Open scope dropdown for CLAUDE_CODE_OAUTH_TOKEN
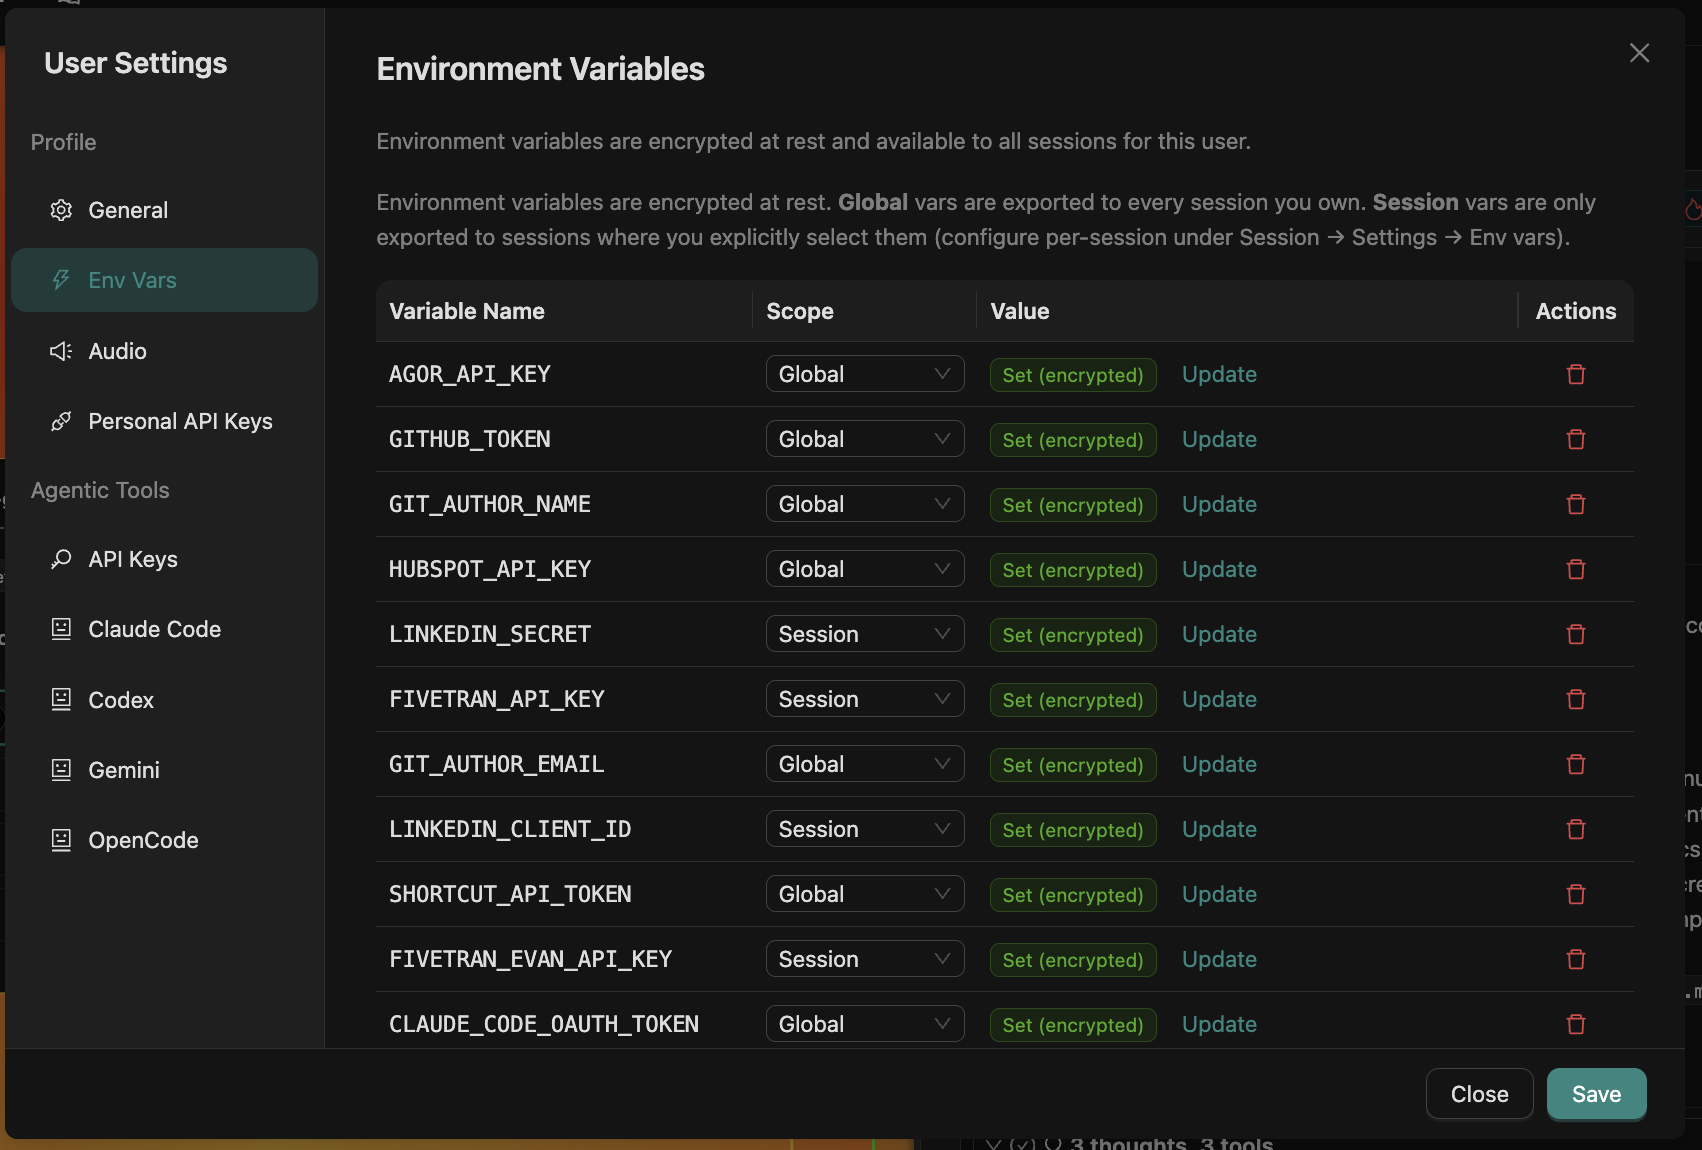Screen dimensions: 1702x1150 [x=865, y=1024]
